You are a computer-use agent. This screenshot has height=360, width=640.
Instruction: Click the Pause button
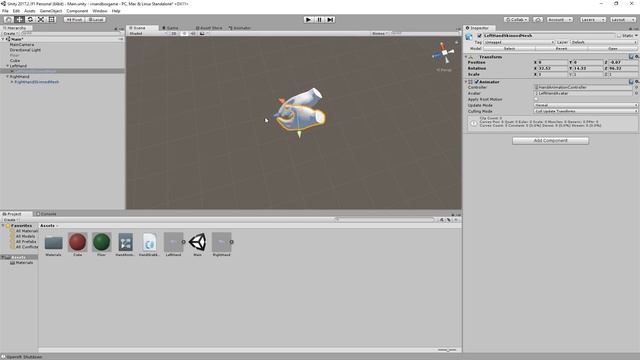point(320,20)
